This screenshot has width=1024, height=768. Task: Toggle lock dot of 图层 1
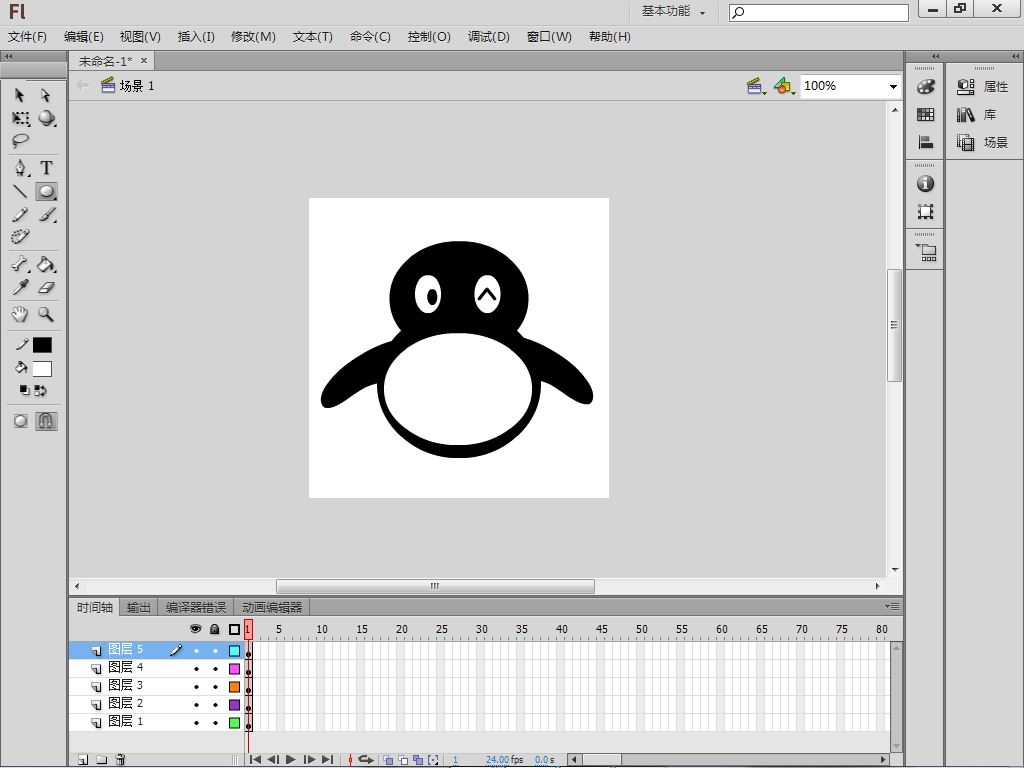[x=215, y=723]
